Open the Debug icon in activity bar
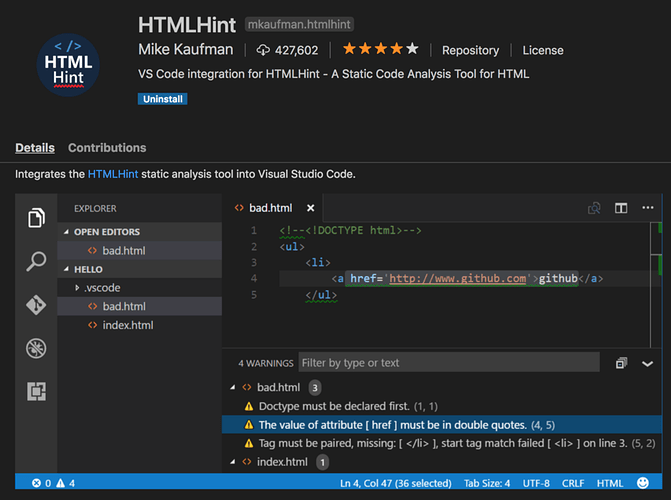Viewport: 671px width, 500px height. pos(36,348)
